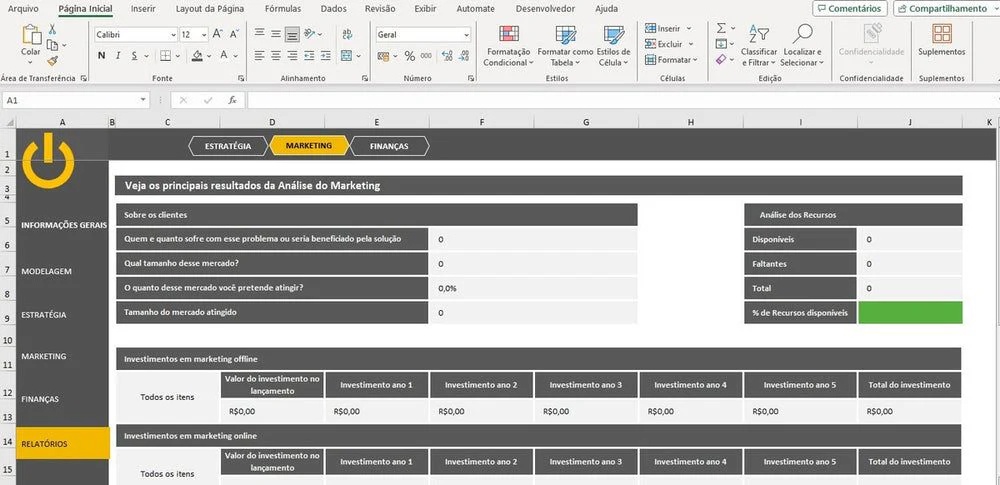
Task: Open Formatar cells menu
Action: tap(671, 60)
